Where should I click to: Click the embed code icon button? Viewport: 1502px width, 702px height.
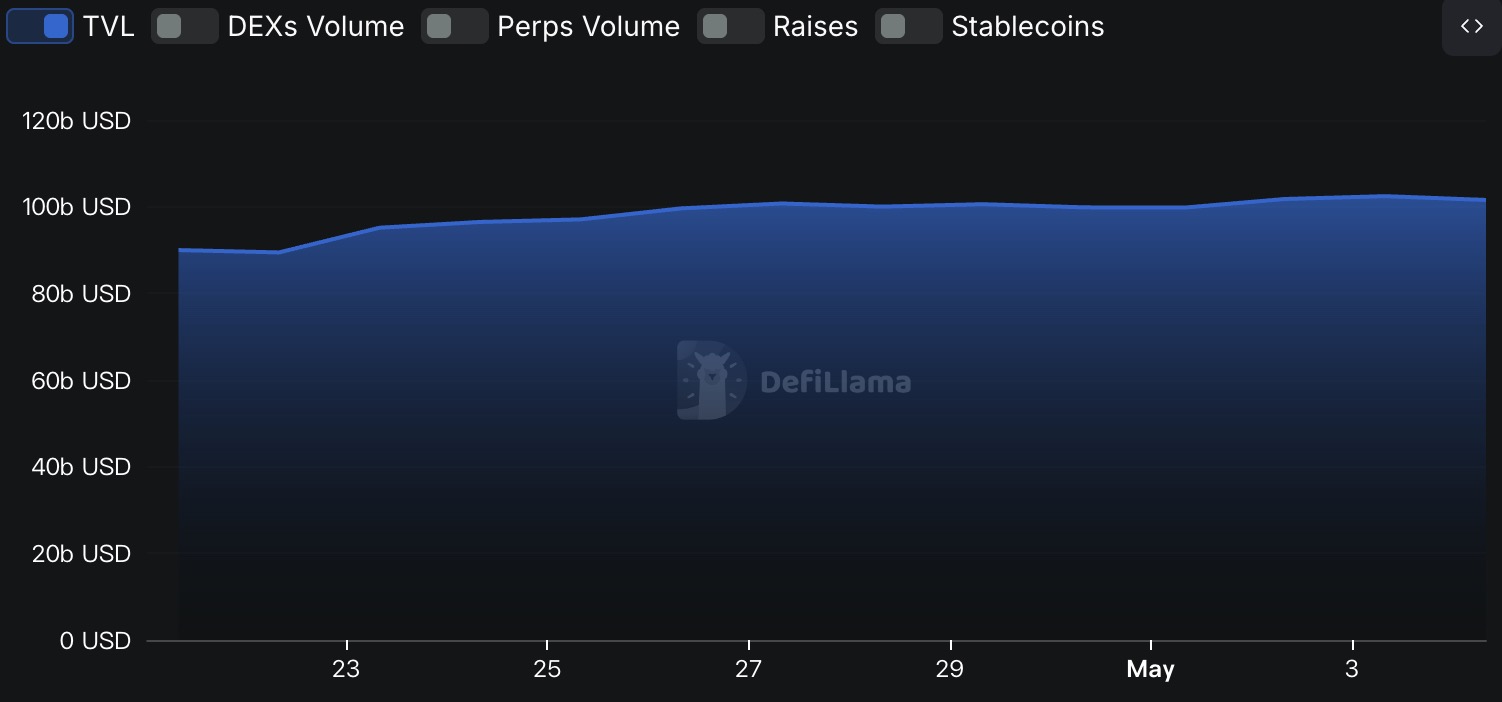click(x=1471, y=27)
